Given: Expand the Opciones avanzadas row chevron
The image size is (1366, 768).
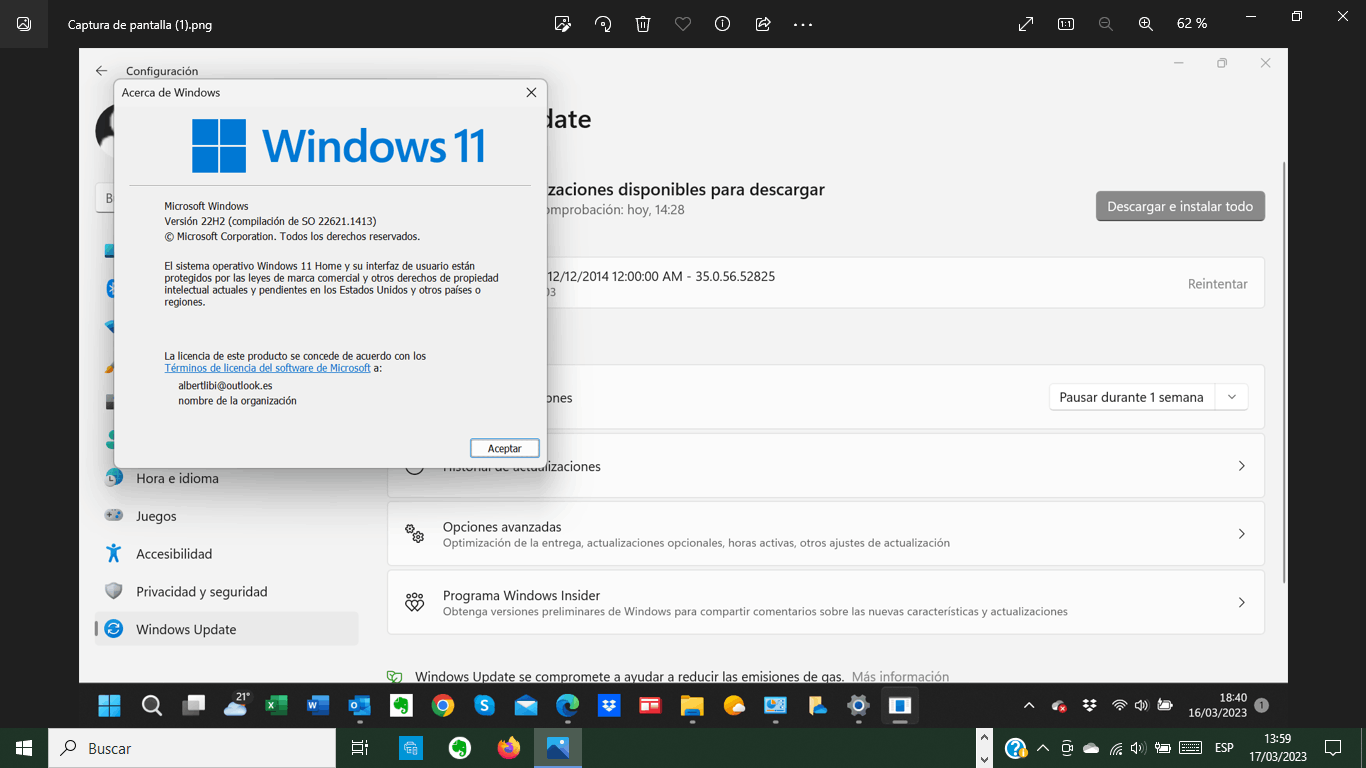Looking at the screenshot, I should tap(1241, 533).
